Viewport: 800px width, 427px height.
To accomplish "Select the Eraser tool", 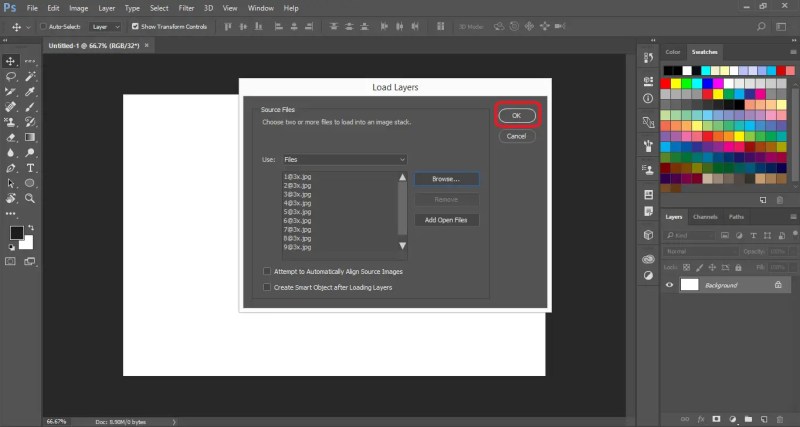I will point(10,137).
